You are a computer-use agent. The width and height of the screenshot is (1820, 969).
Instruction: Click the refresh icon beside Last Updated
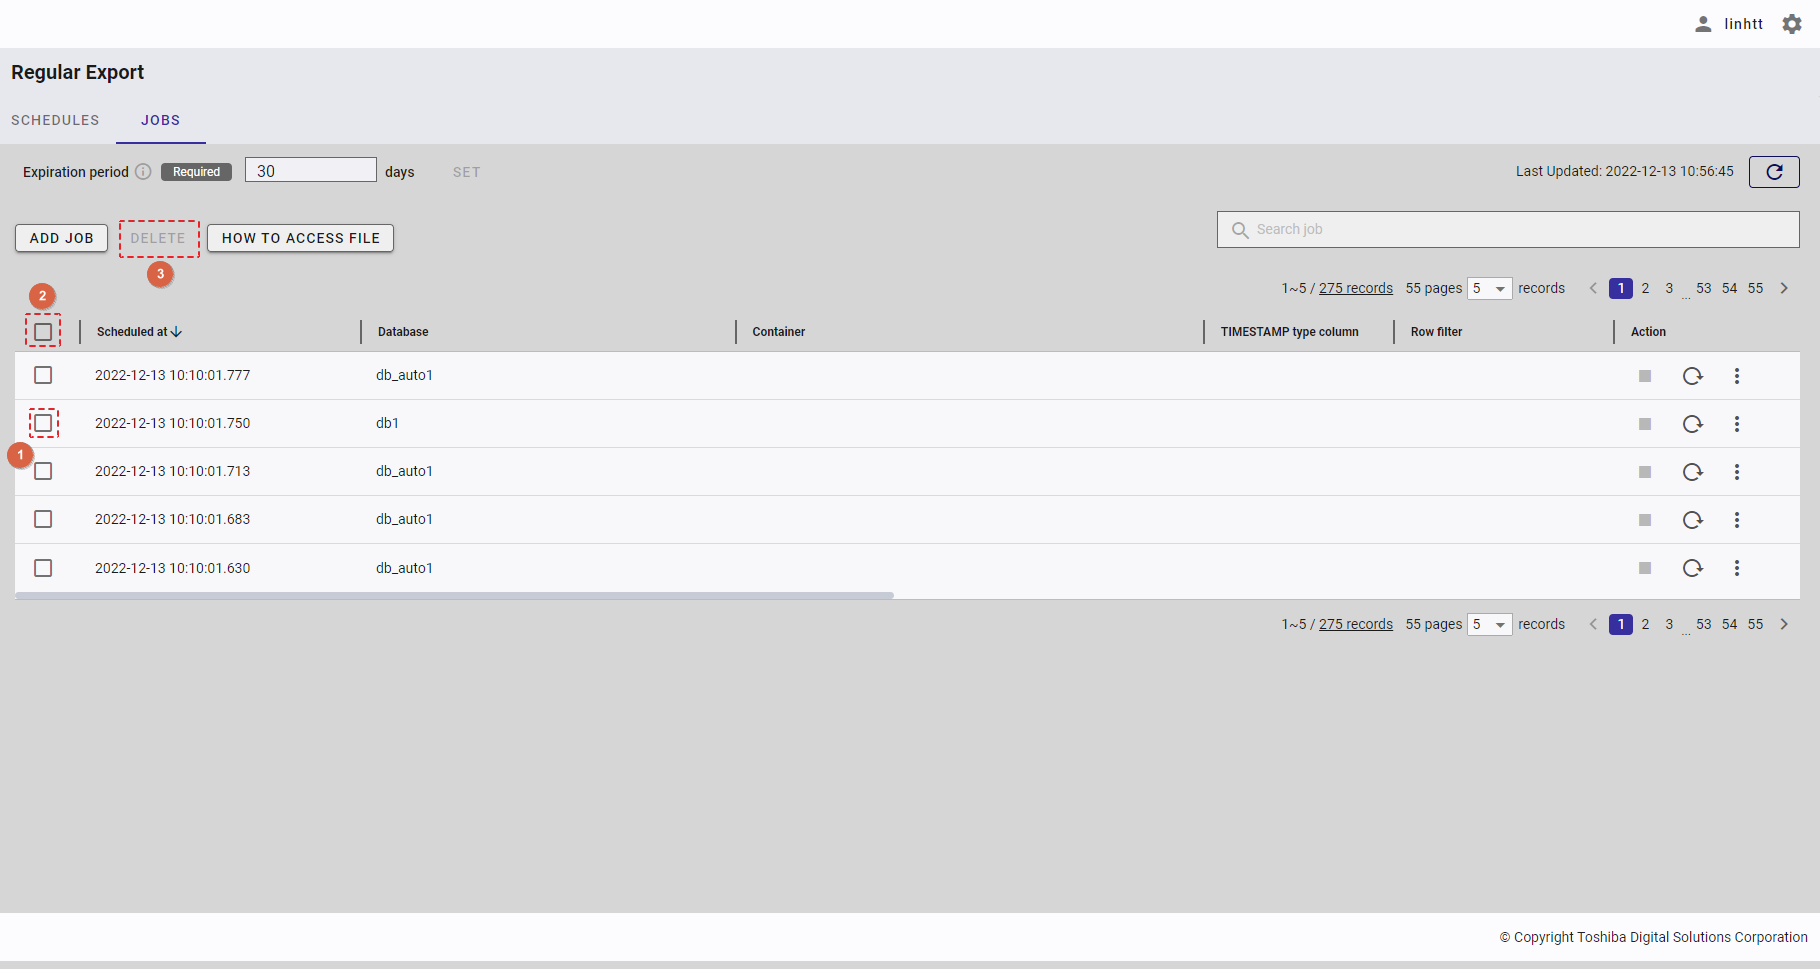tap(1773, 172)
